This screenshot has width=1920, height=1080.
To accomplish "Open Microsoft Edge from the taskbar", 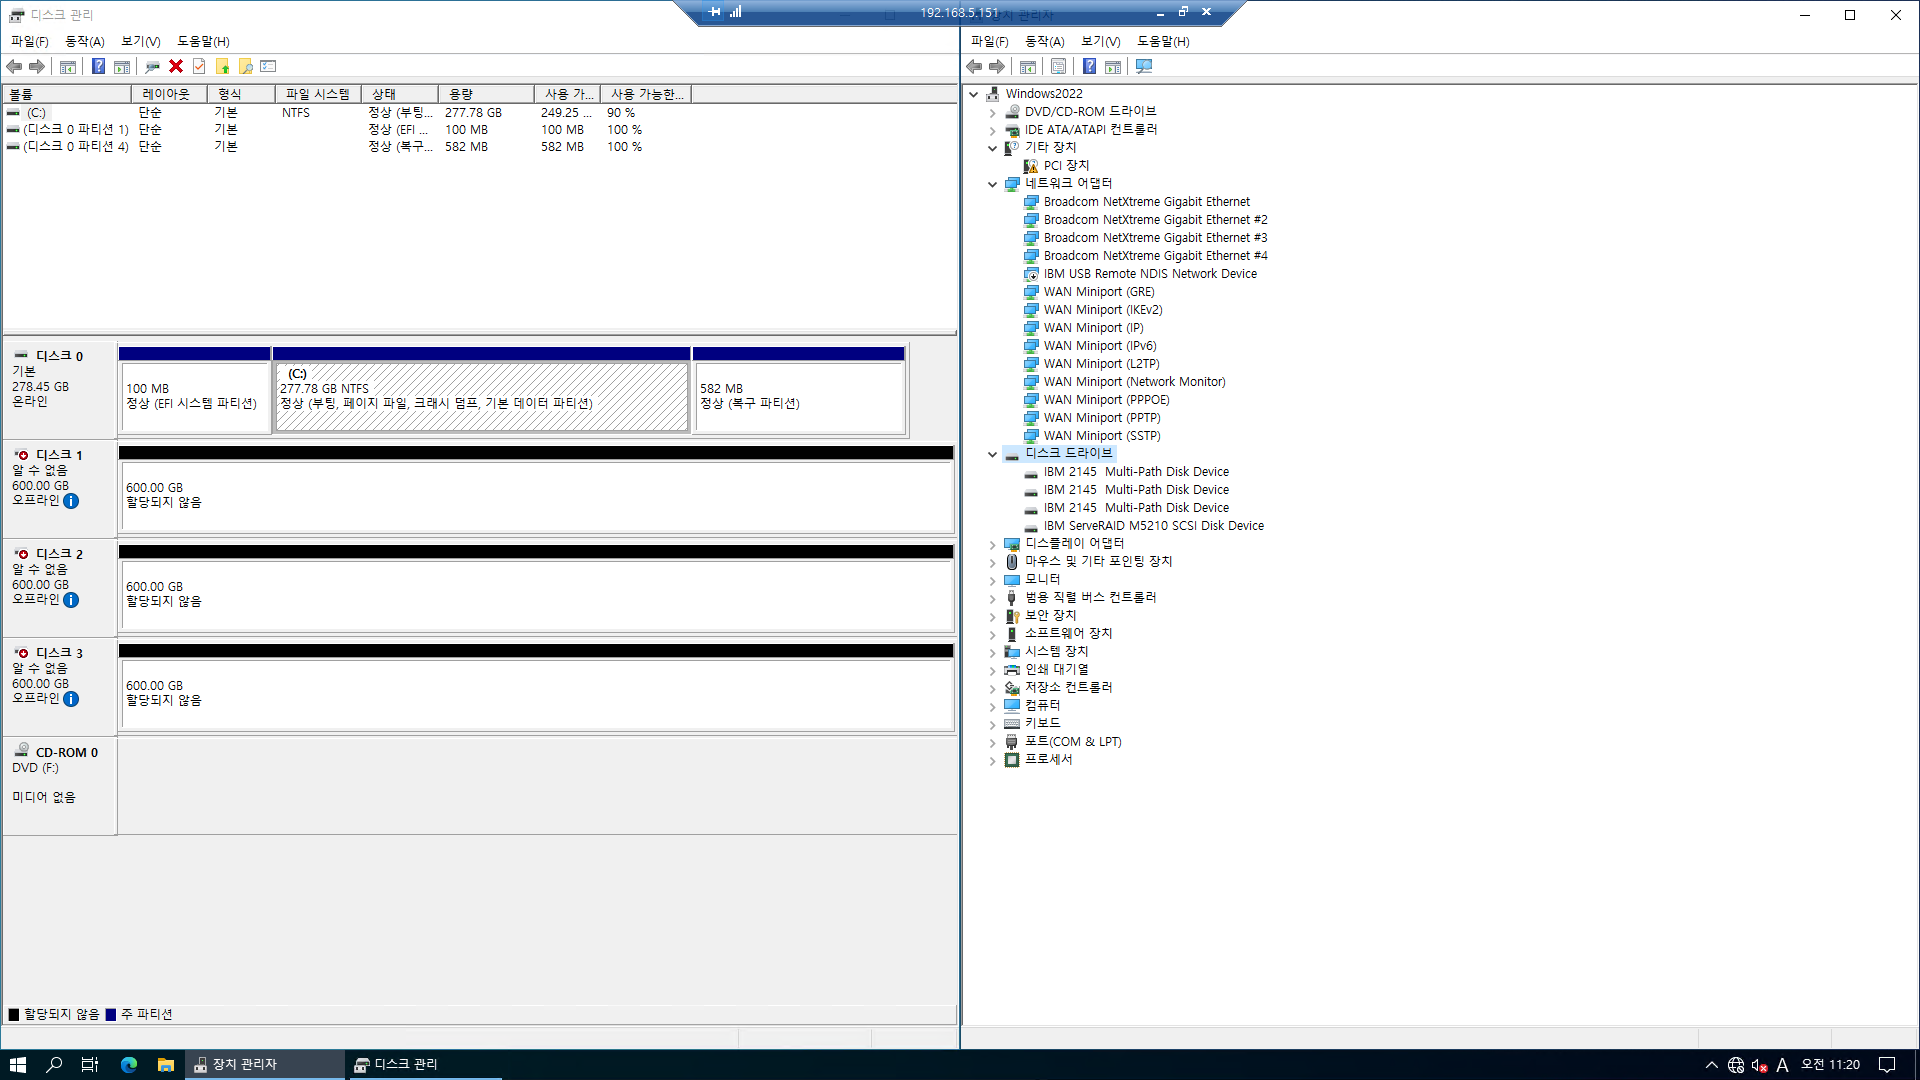I will click(x=129, y=1065).
